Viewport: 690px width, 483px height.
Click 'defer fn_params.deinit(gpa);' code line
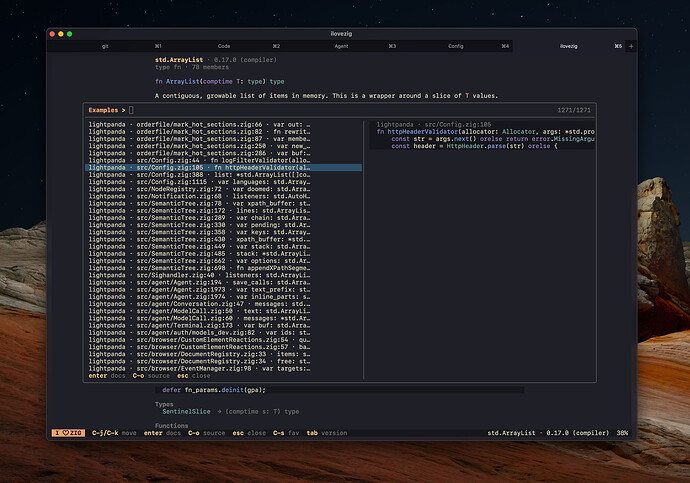(214, 390)
